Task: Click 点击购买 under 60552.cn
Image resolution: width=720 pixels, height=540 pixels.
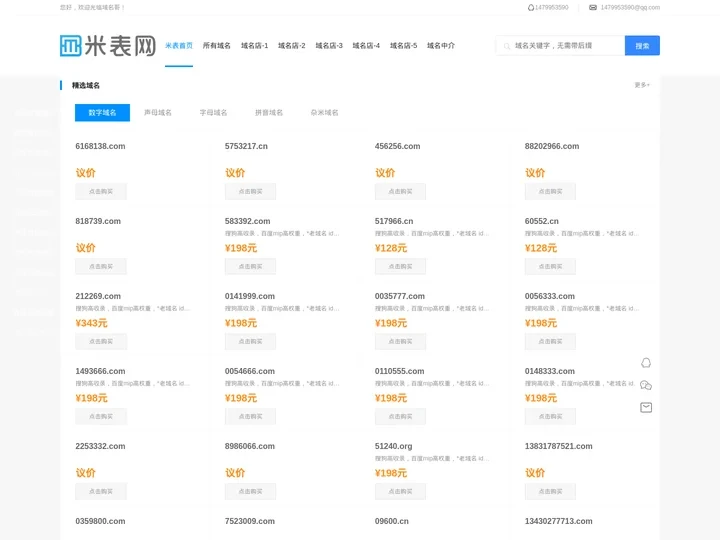Action: coord(550,266)
